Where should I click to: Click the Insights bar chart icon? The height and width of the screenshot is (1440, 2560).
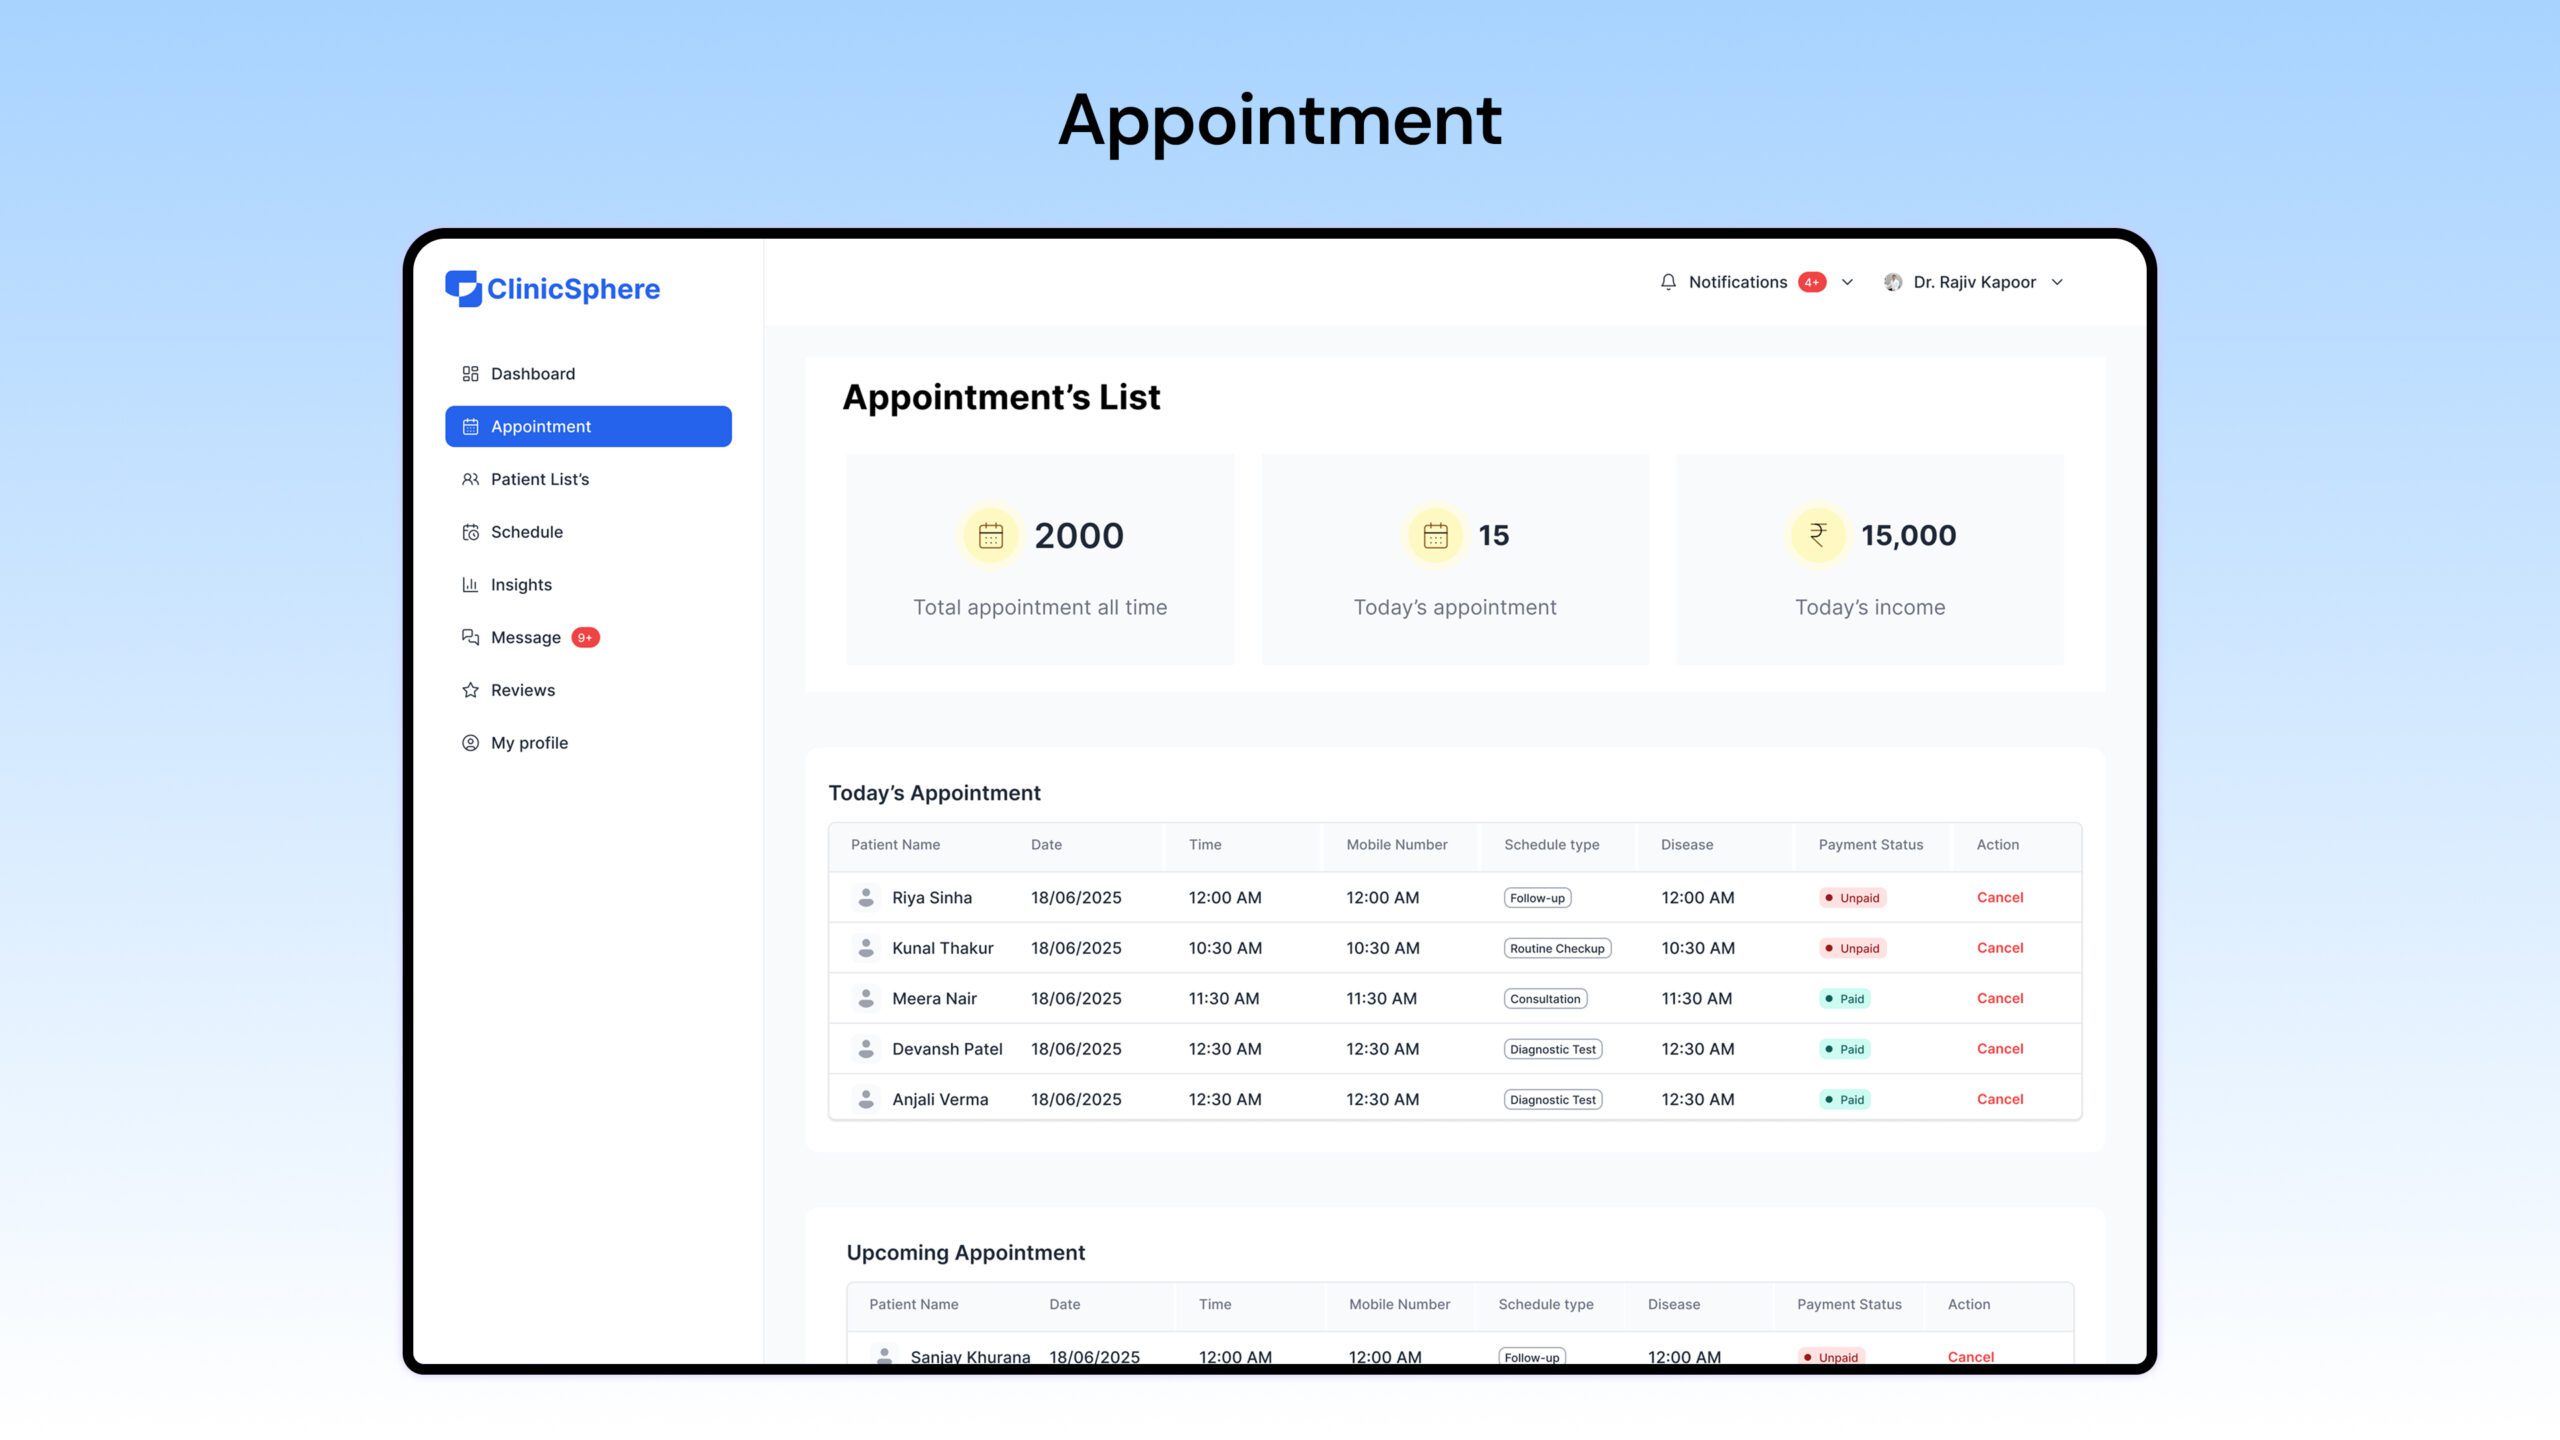point(470,585)
